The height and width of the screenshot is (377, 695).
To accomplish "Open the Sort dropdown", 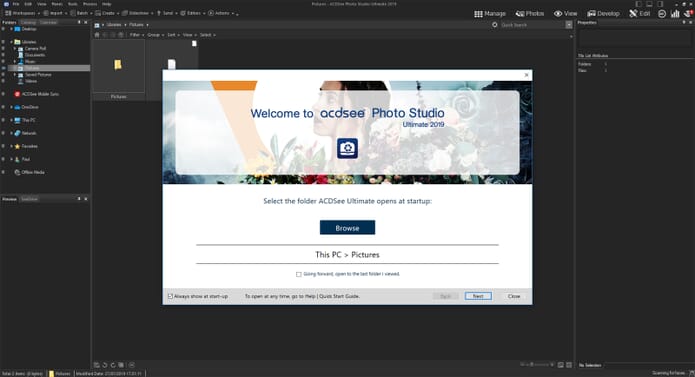I will pos(173,35).
